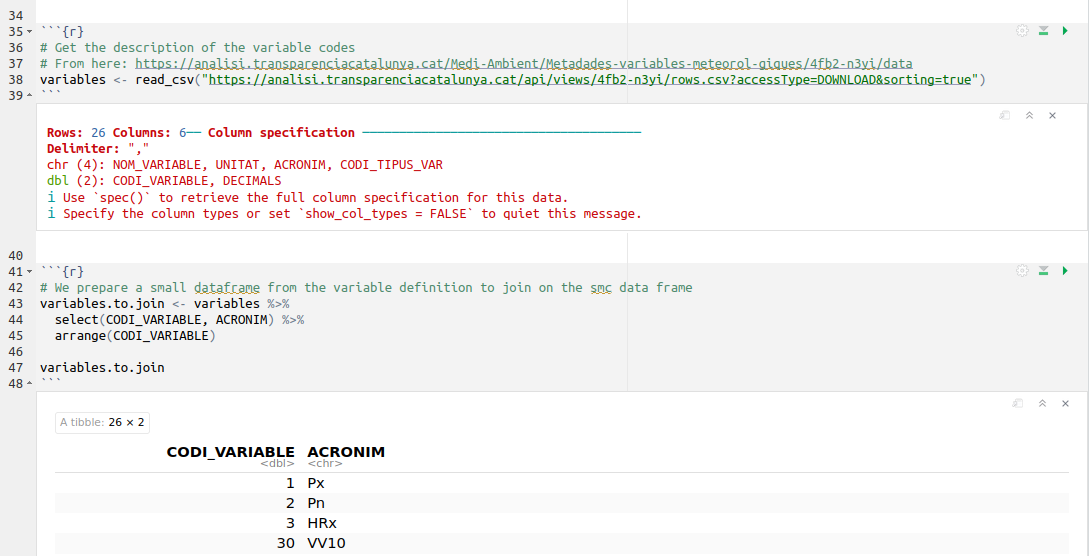
Task: Click the CODI_VARIABLE value 30
Action: (285, 544)
